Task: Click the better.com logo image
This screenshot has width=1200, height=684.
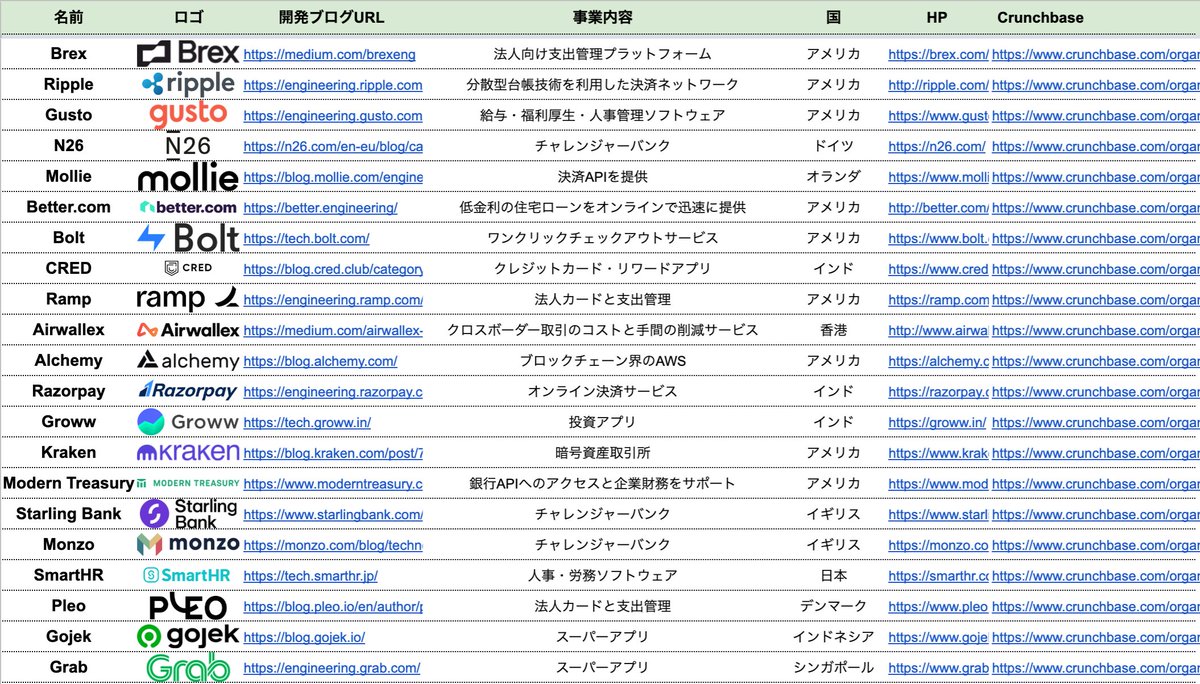Action: coord(188,207)
